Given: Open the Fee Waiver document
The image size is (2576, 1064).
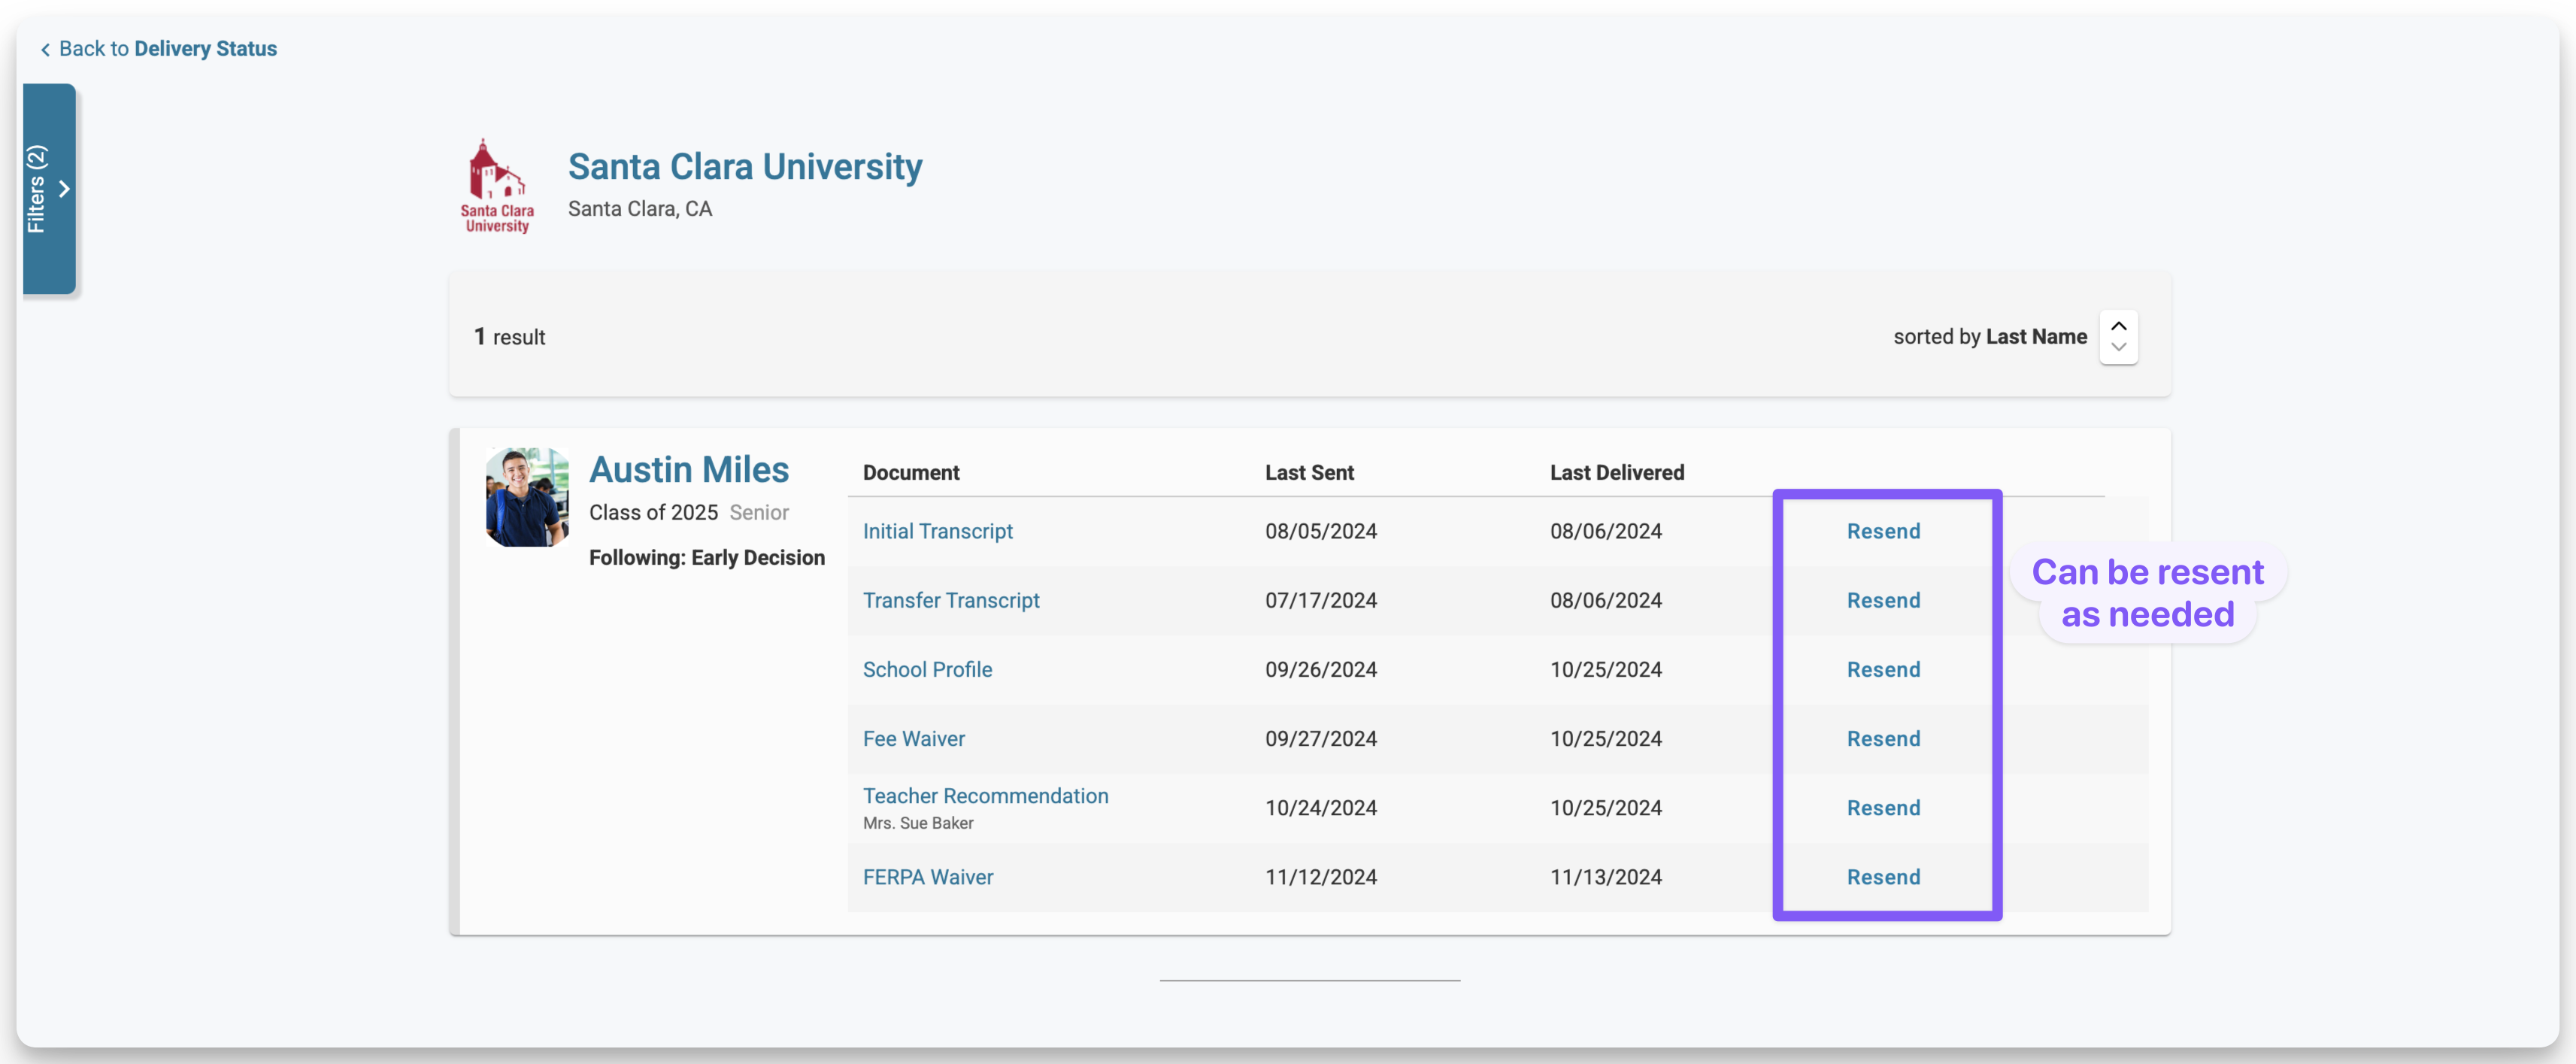Looking at the screenshot, I should [913, 738].
